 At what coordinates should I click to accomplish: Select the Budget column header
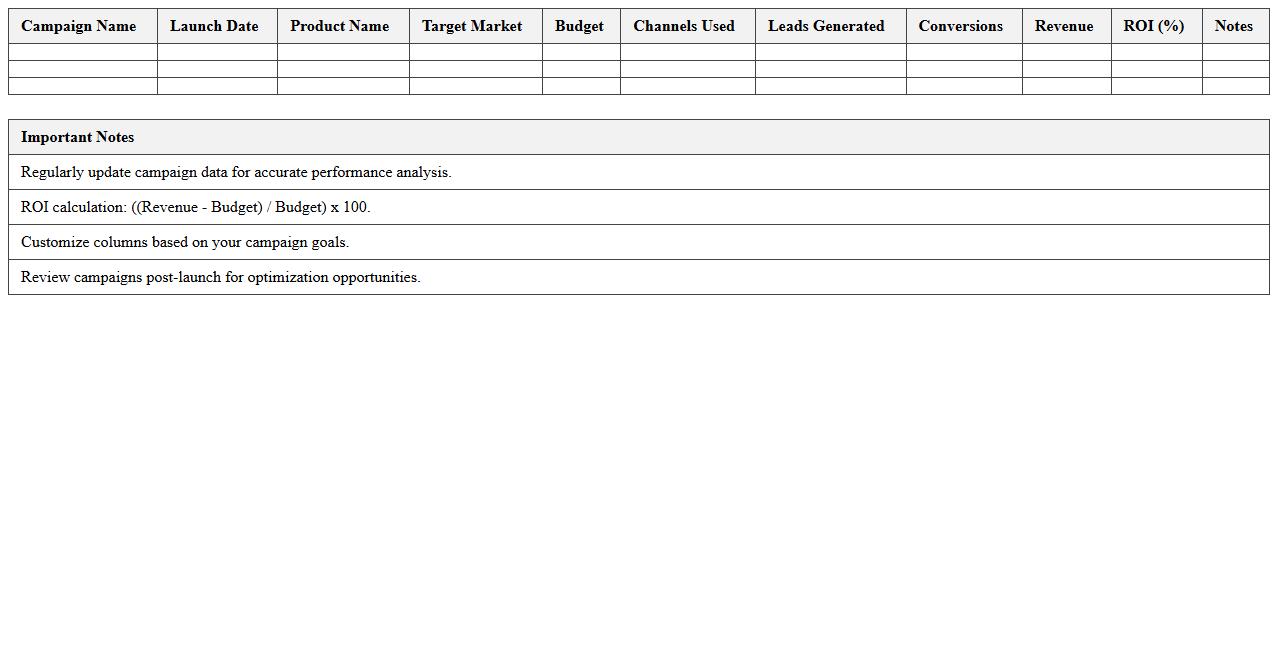(579, 26)
